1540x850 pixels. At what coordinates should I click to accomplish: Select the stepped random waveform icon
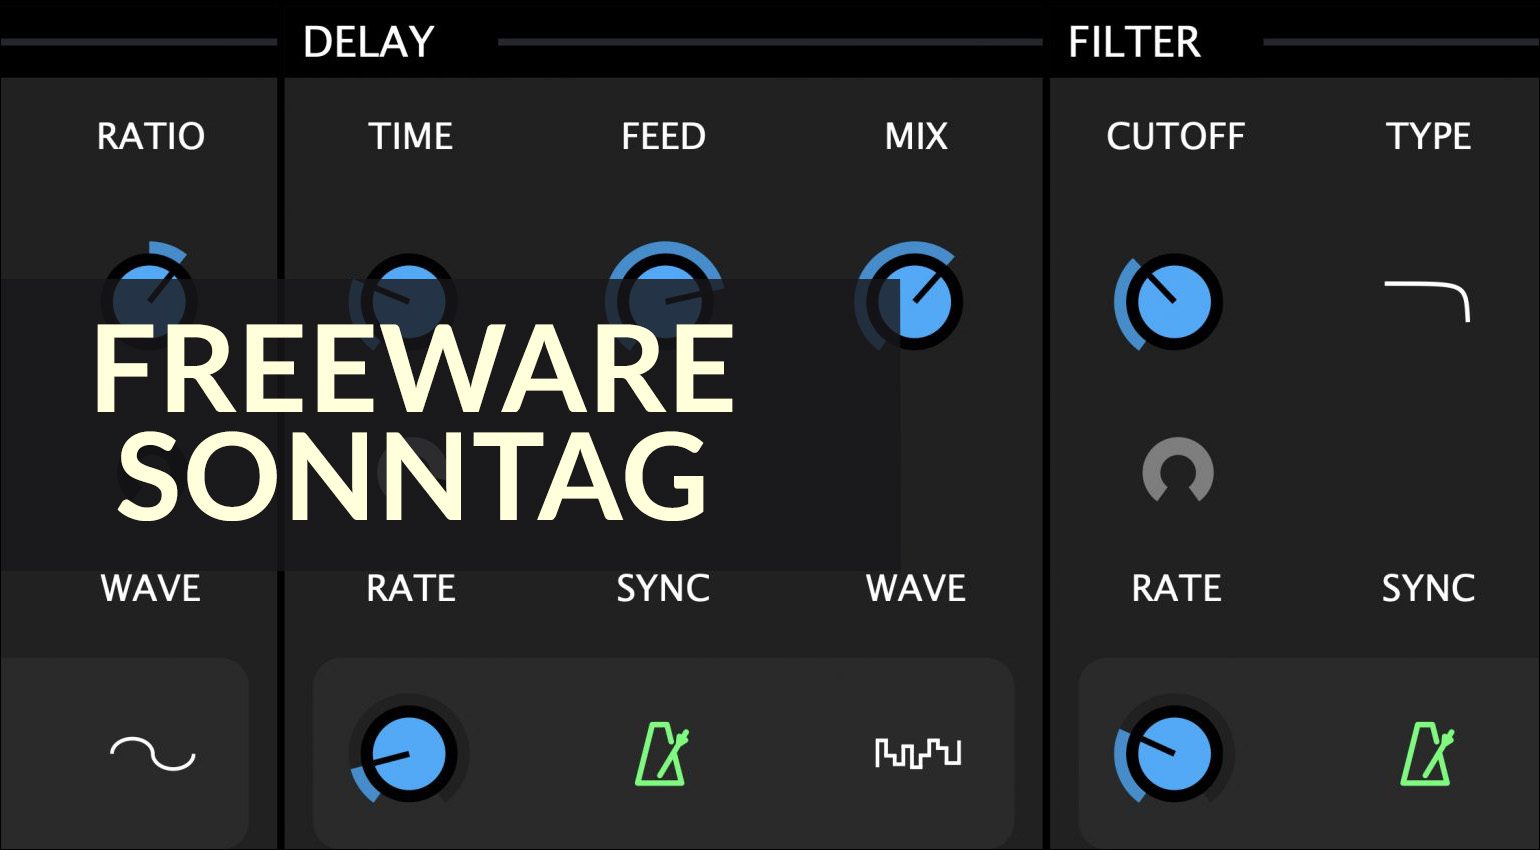point(917,753)
